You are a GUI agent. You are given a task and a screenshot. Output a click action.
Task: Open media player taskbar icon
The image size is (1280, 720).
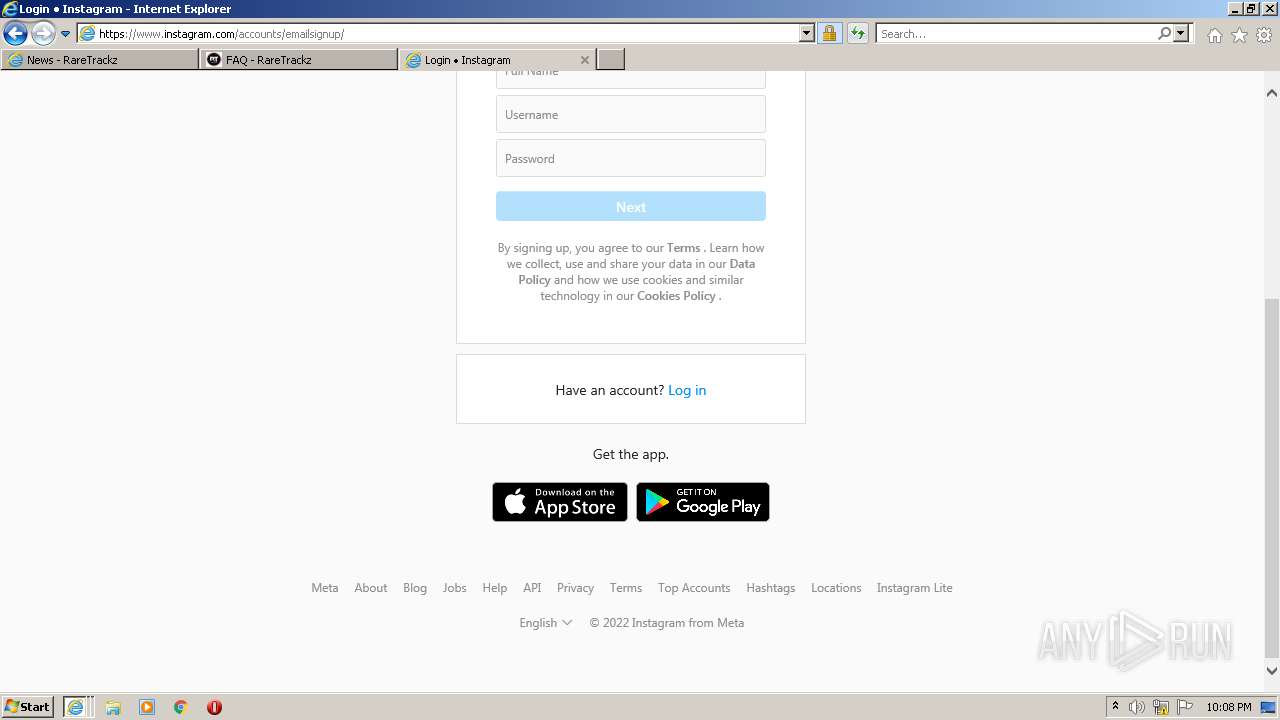tap(147, 707)
